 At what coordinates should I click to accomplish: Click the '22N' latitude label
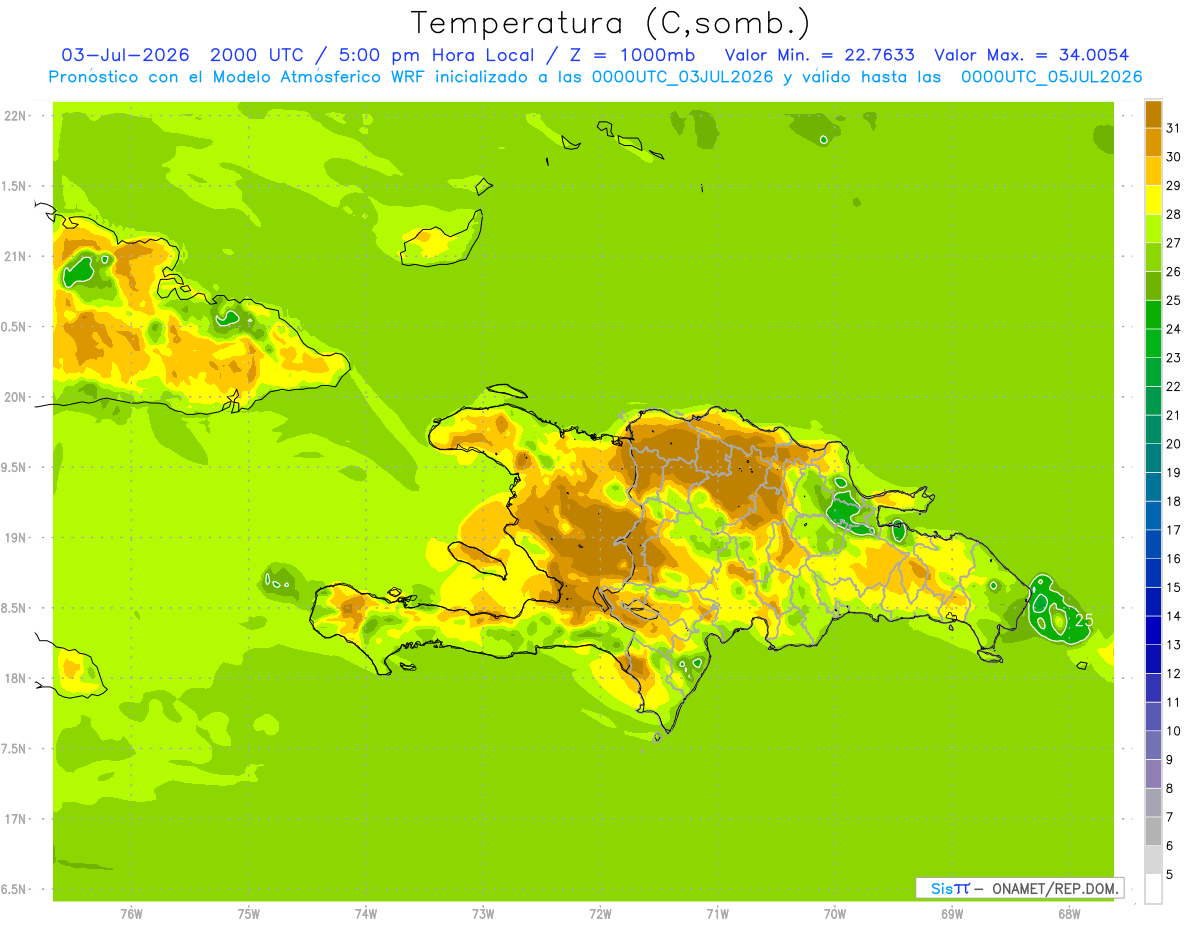point(16,116)
